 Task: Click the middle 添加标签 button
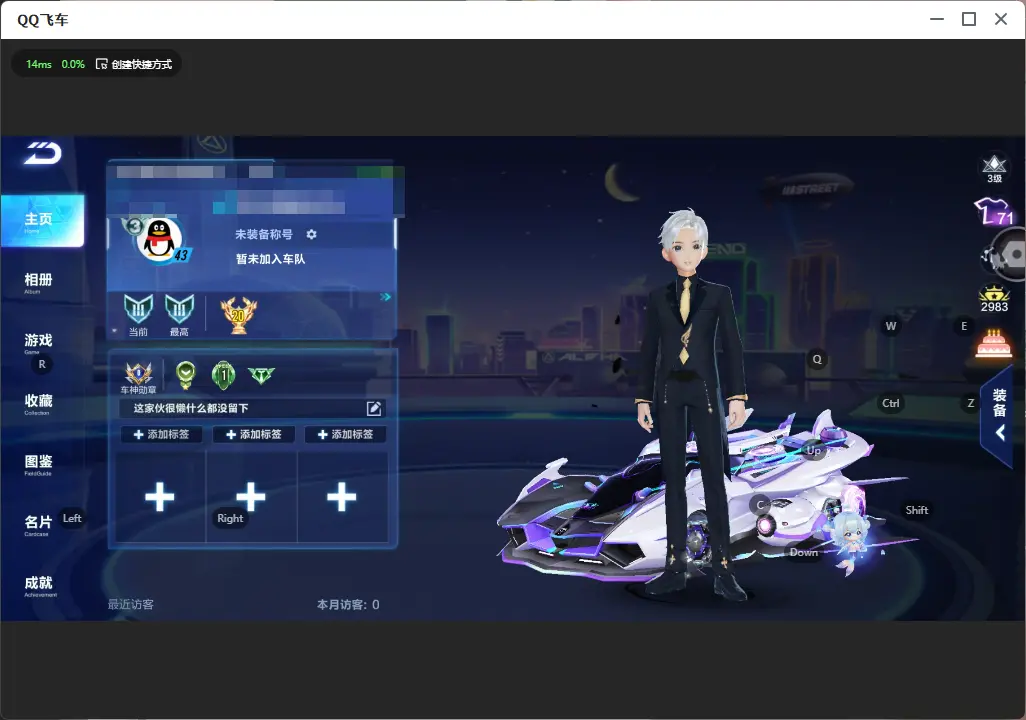click(253, 435)
